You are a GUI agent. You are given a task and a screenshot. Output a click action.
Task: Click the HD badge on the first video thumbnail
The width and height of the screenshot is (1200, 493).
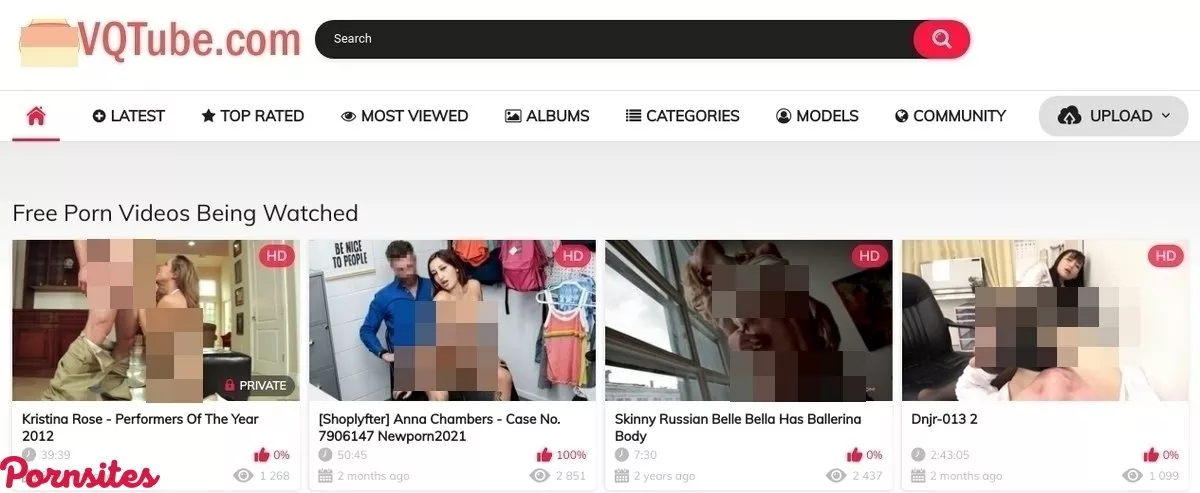[x=276, y=256]
